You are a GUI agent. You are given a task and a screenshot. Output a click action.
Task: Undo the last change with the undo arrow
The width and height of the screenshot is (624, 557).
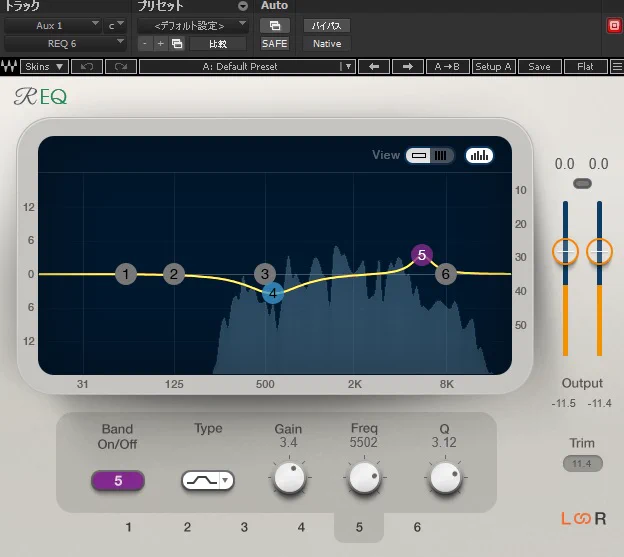pyautogui.click(x=87, y=66)
